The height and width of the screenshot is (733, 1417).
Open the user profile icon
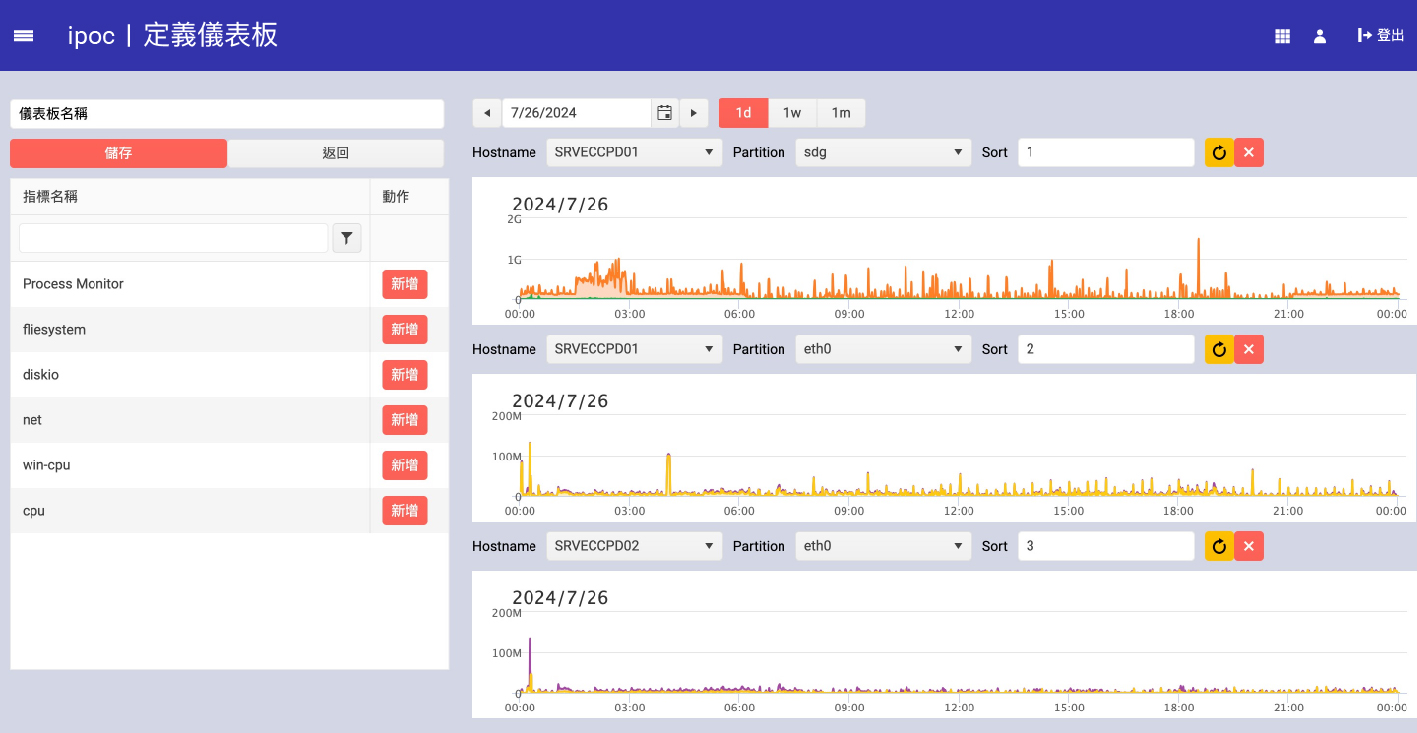[1320, 36]
